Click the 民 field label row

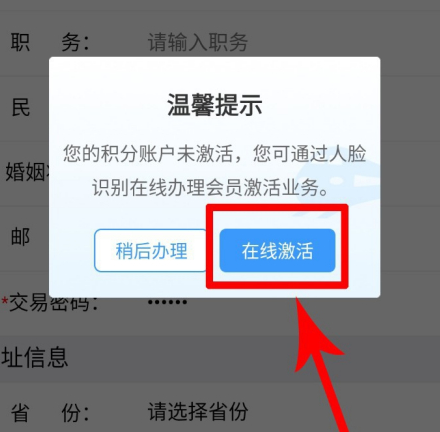21,108
